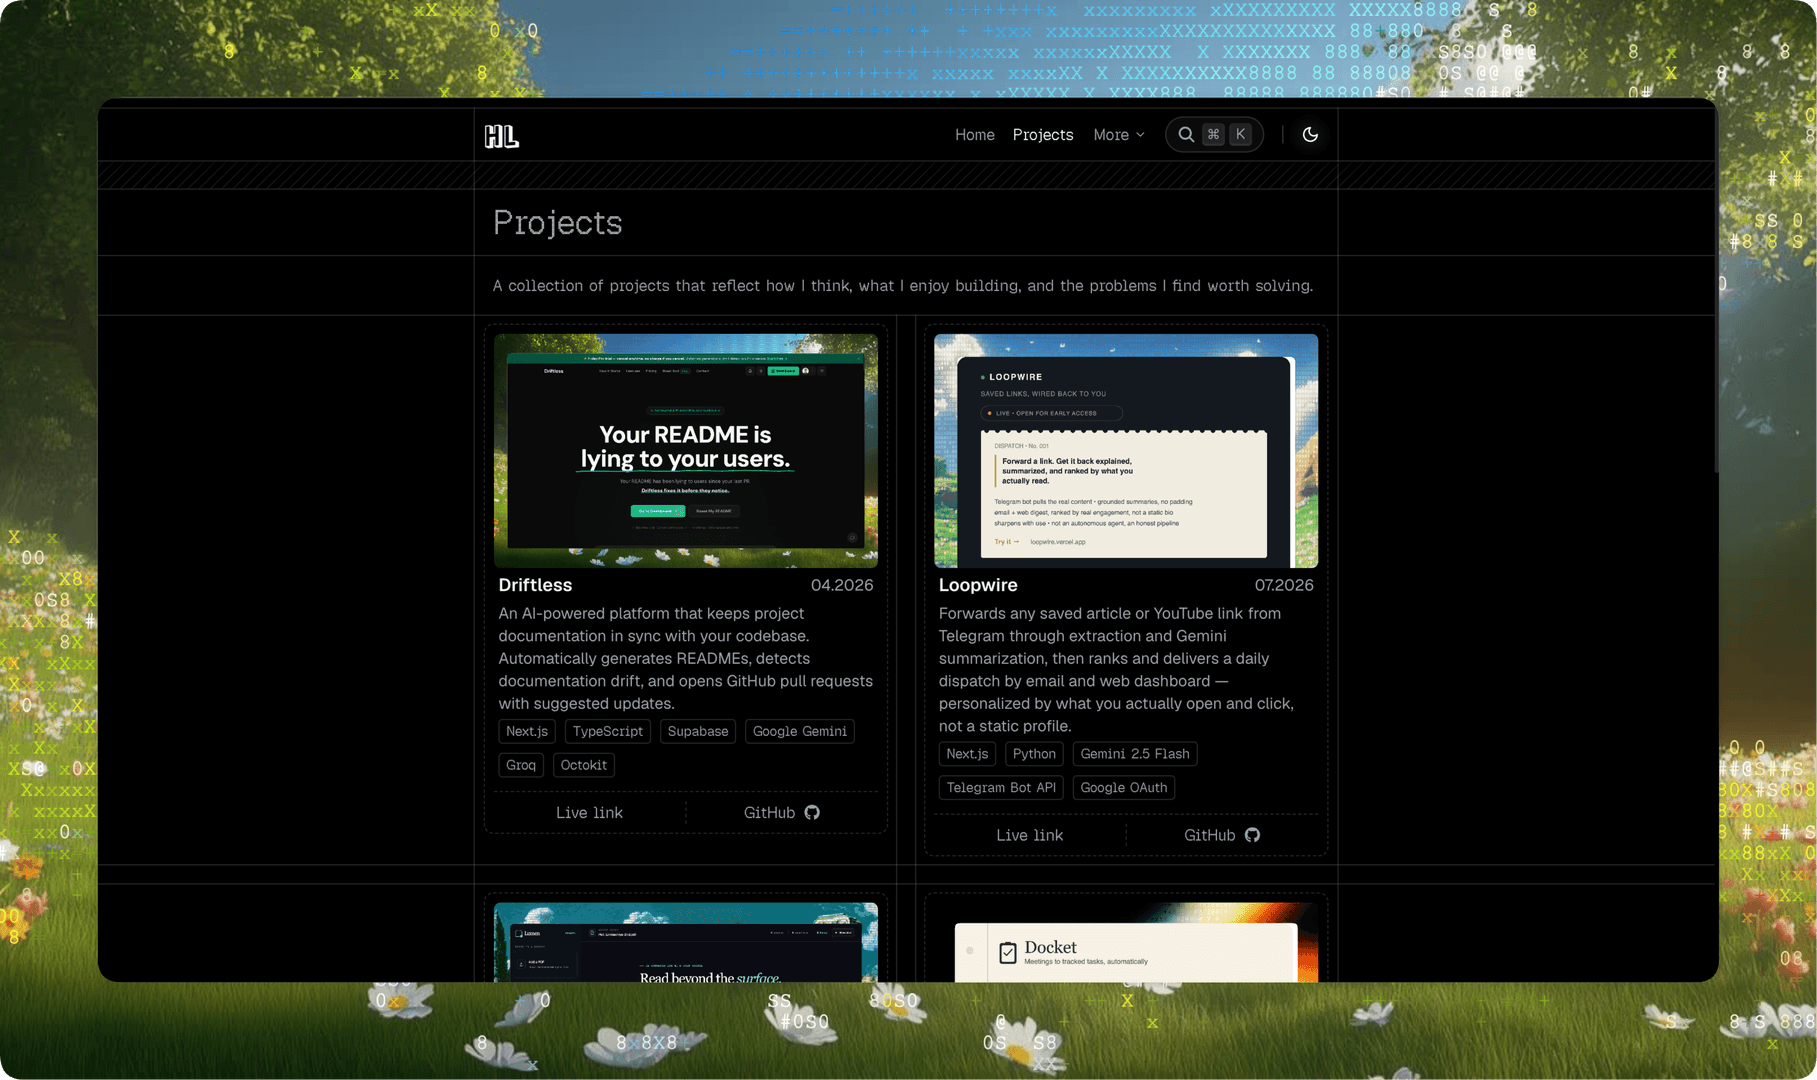This screenshot has width=1817, height=1080.
Task: Click the K shortcut key badge
Action: (x=1240, y=135)
